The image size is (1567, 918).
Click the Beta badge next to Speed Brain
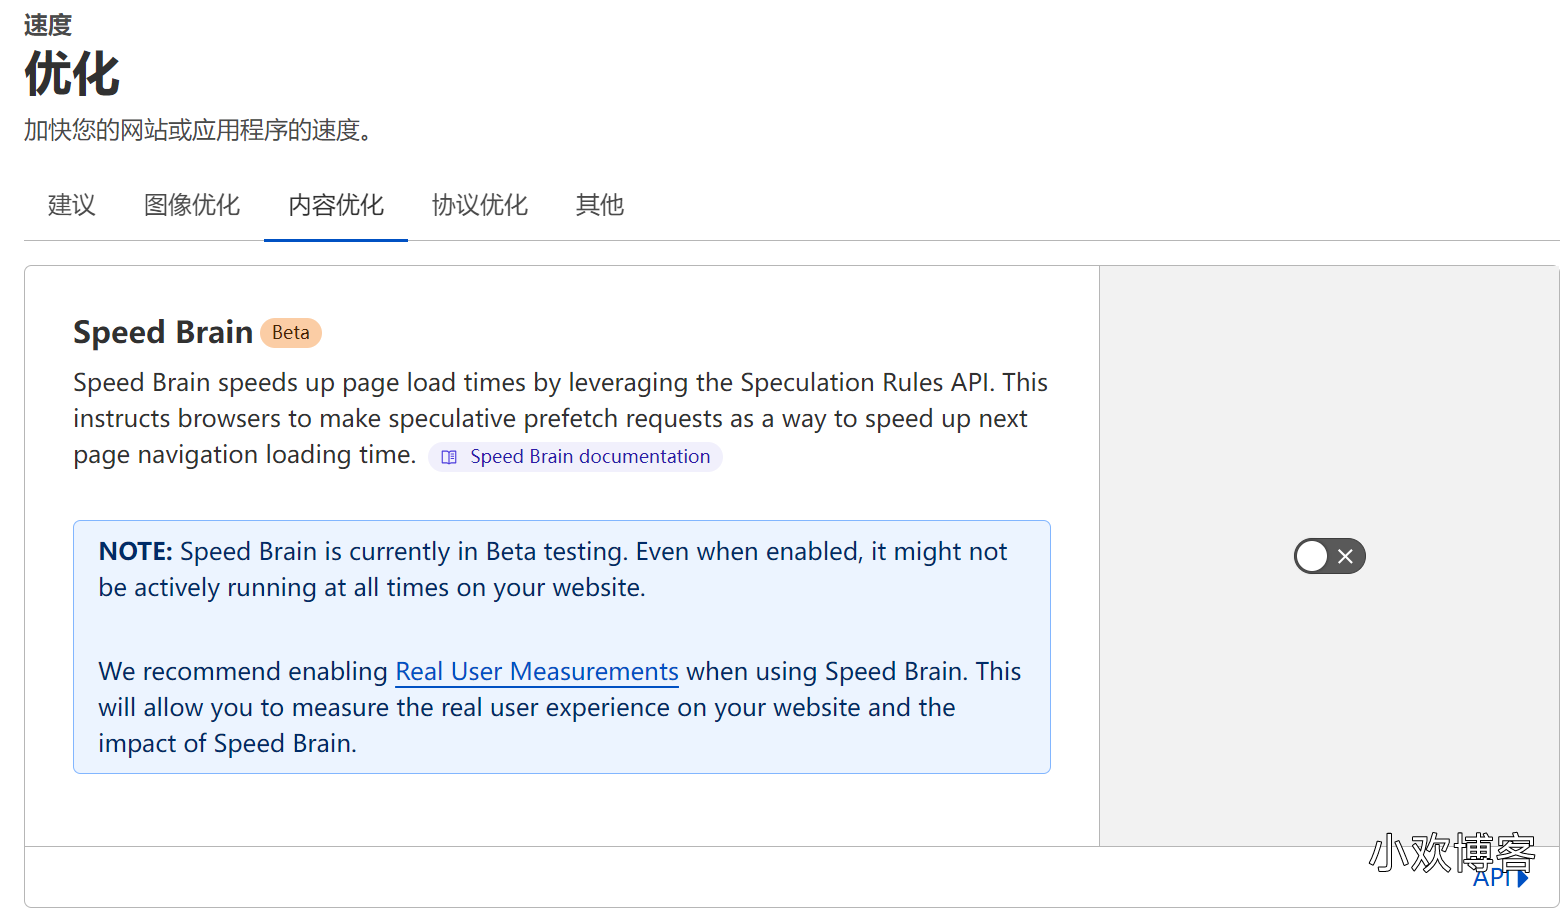291,333
